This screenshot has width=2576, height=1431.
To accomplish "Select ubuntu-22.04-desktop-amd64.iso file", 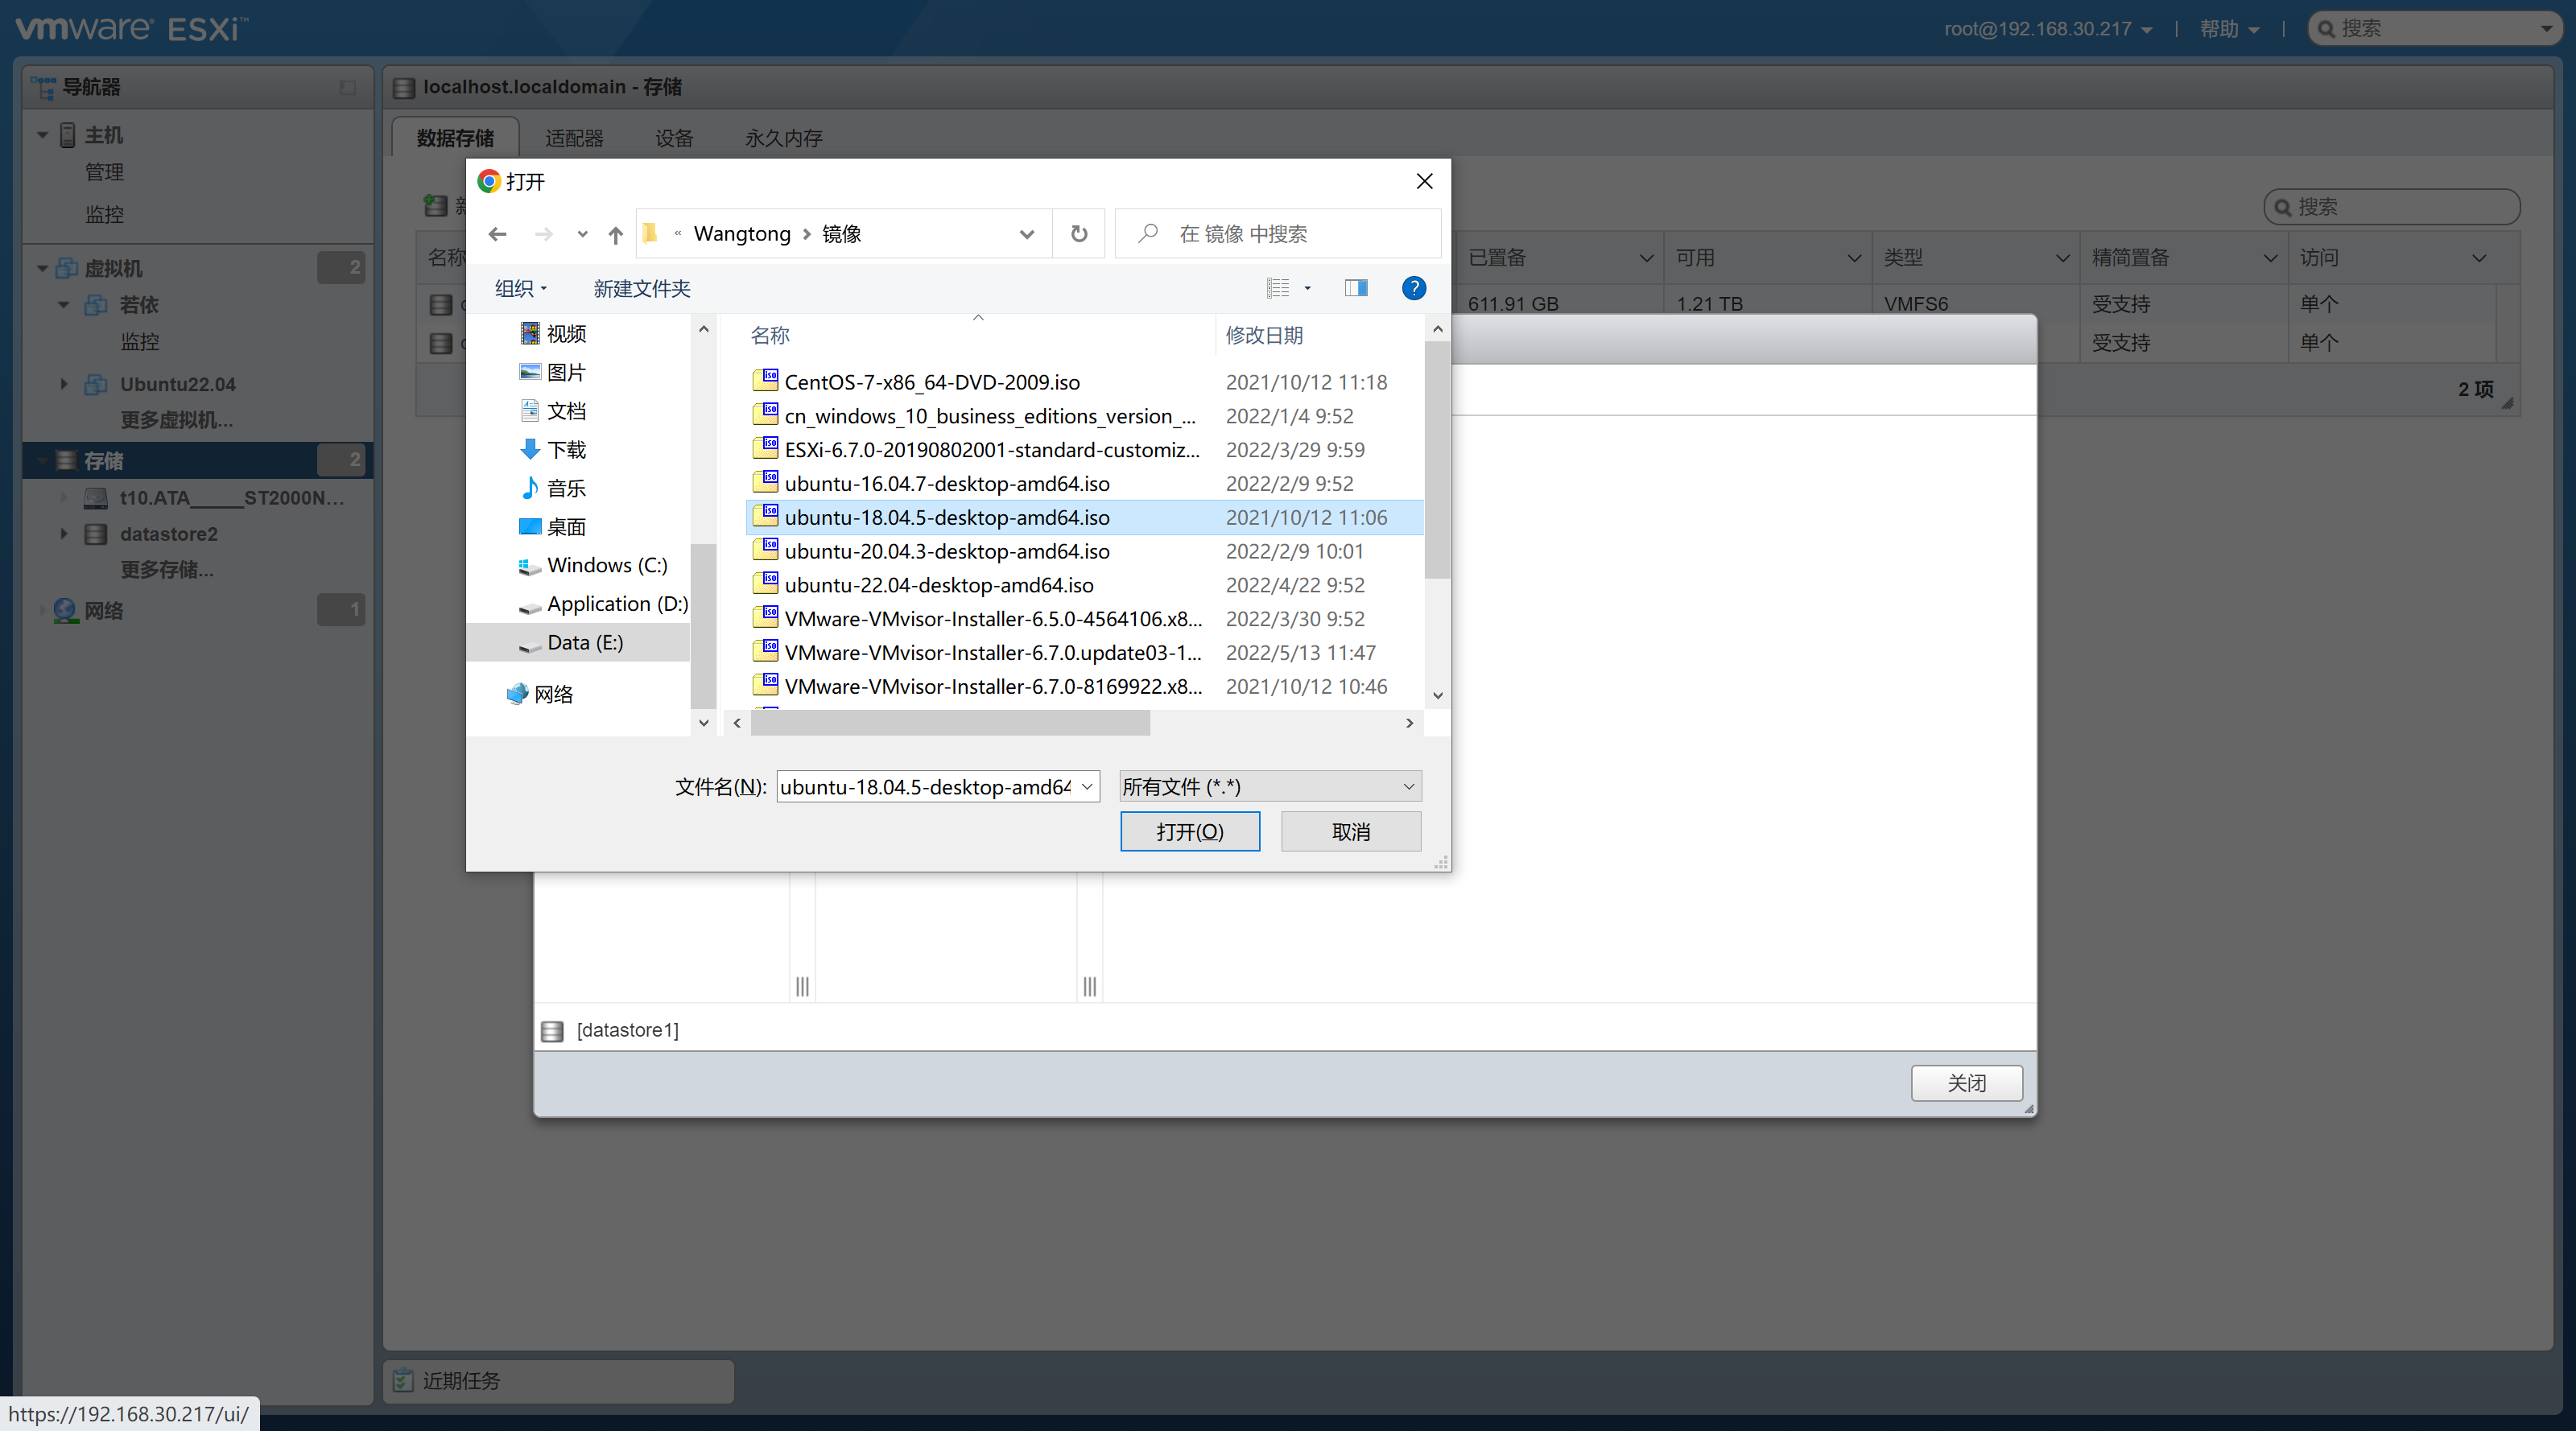I will 938,585.
